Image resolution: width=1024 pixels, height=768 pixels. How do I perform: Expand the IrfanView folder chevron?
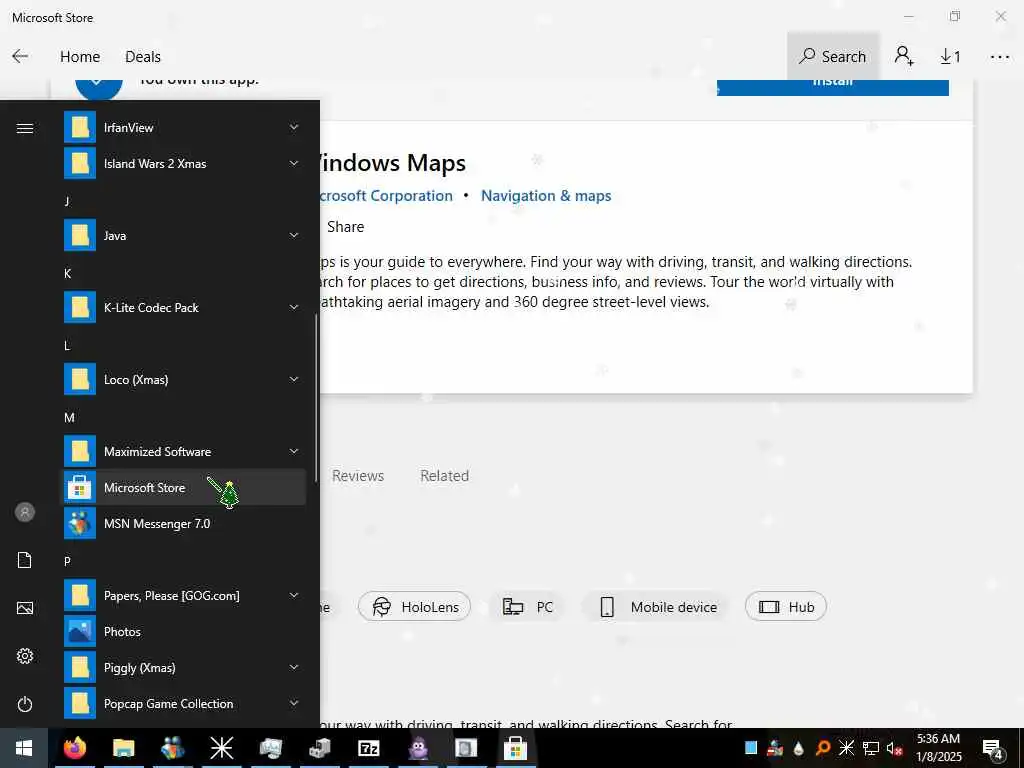coord(294,127)
